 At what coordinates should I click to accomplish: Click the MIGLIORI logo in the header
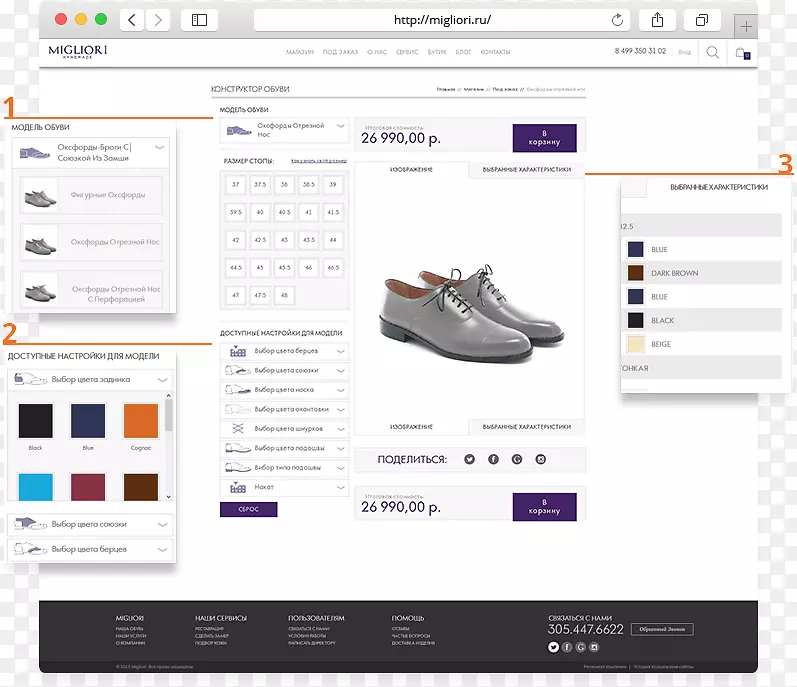click(x=78, y=51)
